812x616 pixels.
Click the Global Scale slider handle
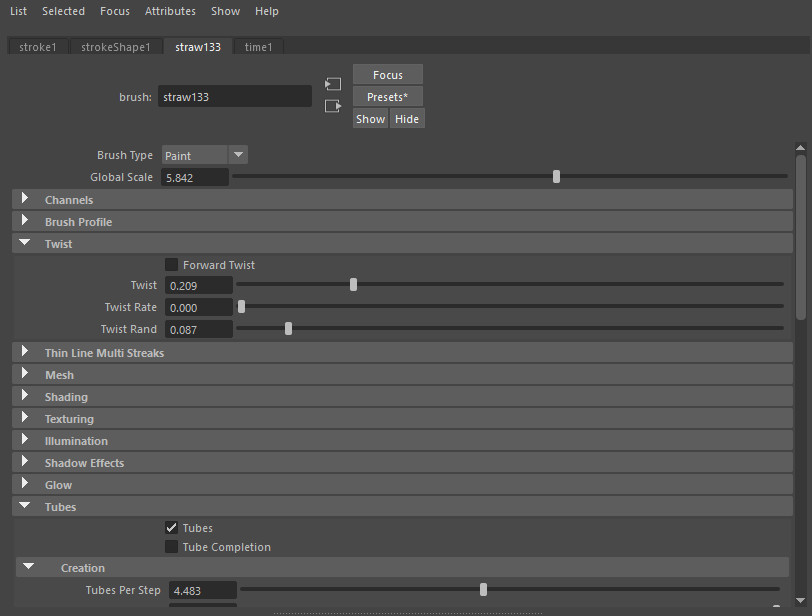pyautogui.click(x=556, y=177)
